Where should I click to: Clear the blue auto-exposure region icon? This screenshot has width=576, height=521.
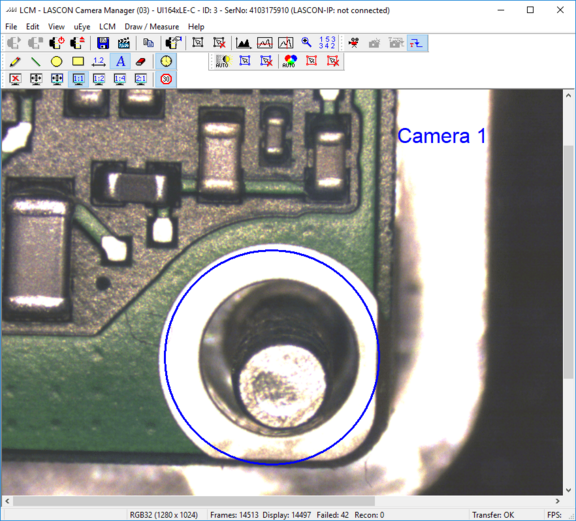point(266,61)
